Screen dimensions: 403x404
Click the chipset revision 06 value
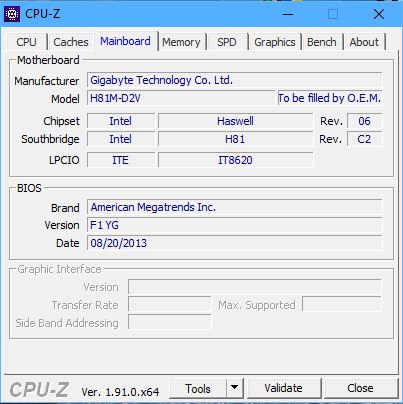tap(364, 121)
